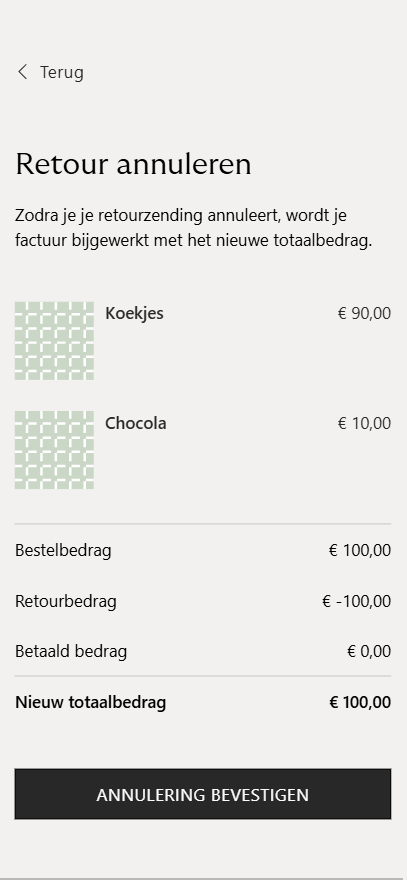The height and width of the screenshot is (880, 407).
Task: Select the Chocola product name
Action: pos(136,423)
